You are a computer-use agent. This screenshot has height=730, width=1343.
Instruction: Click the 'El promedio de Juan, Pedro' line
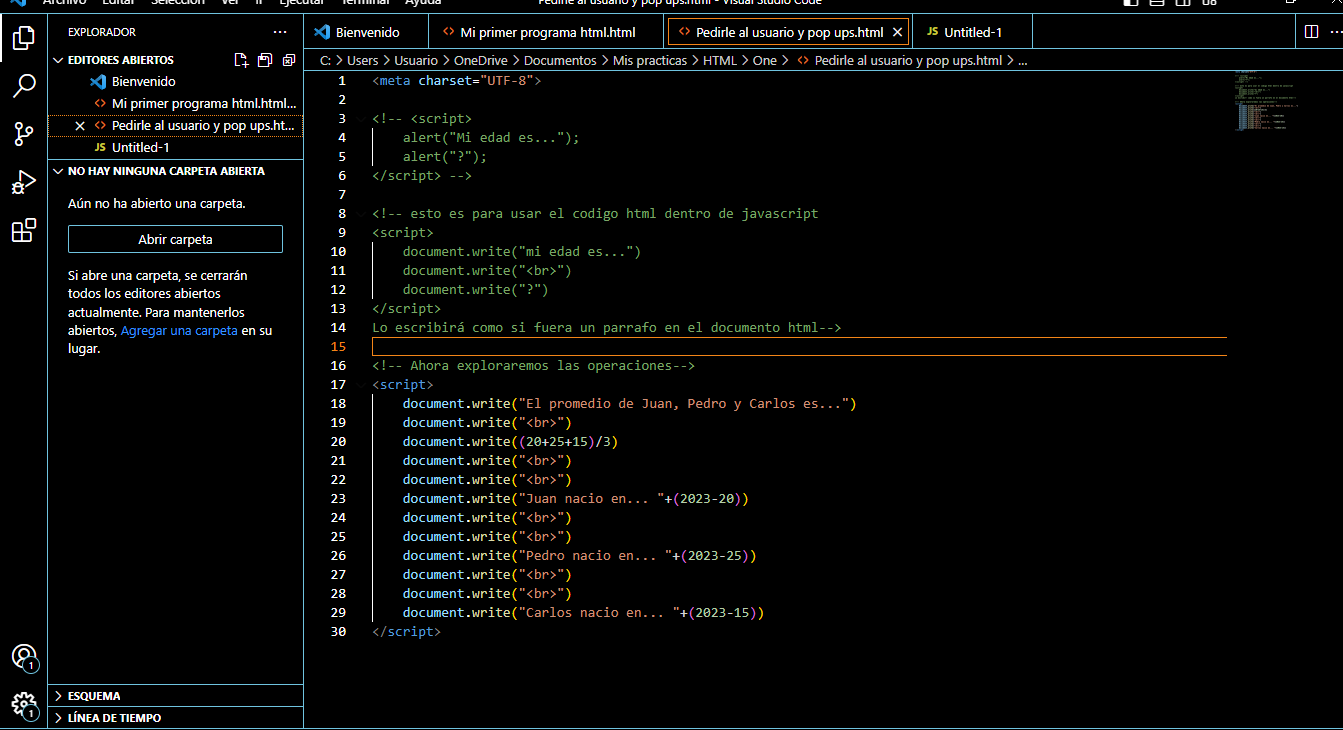[x=630, y=404]
